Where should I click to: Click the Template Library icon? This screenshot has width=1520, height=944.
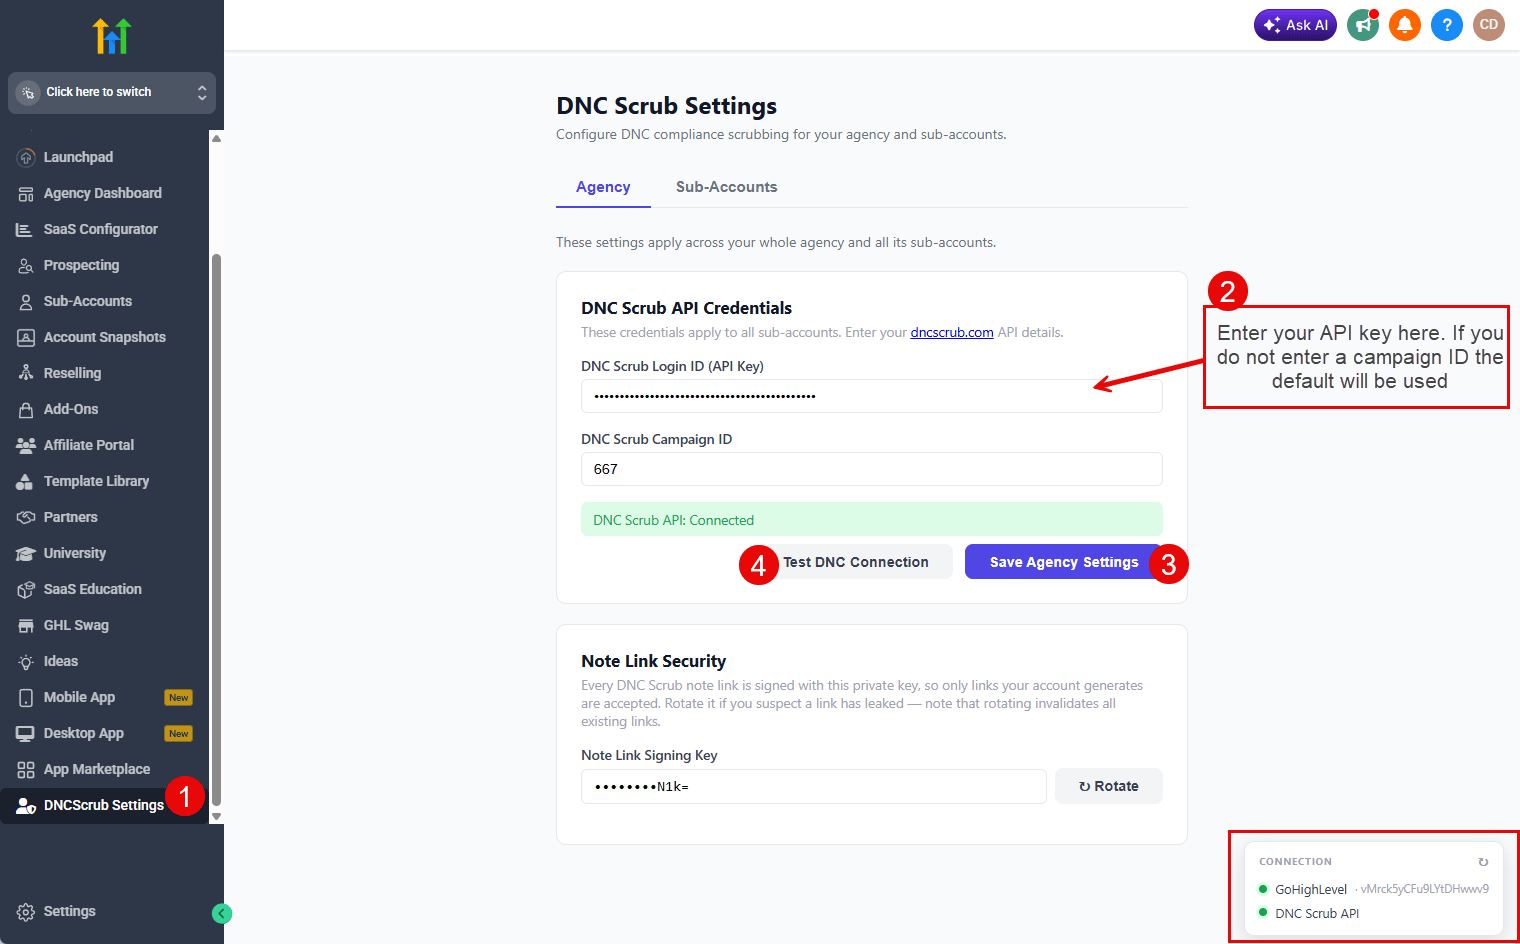(x=26, y=481)
